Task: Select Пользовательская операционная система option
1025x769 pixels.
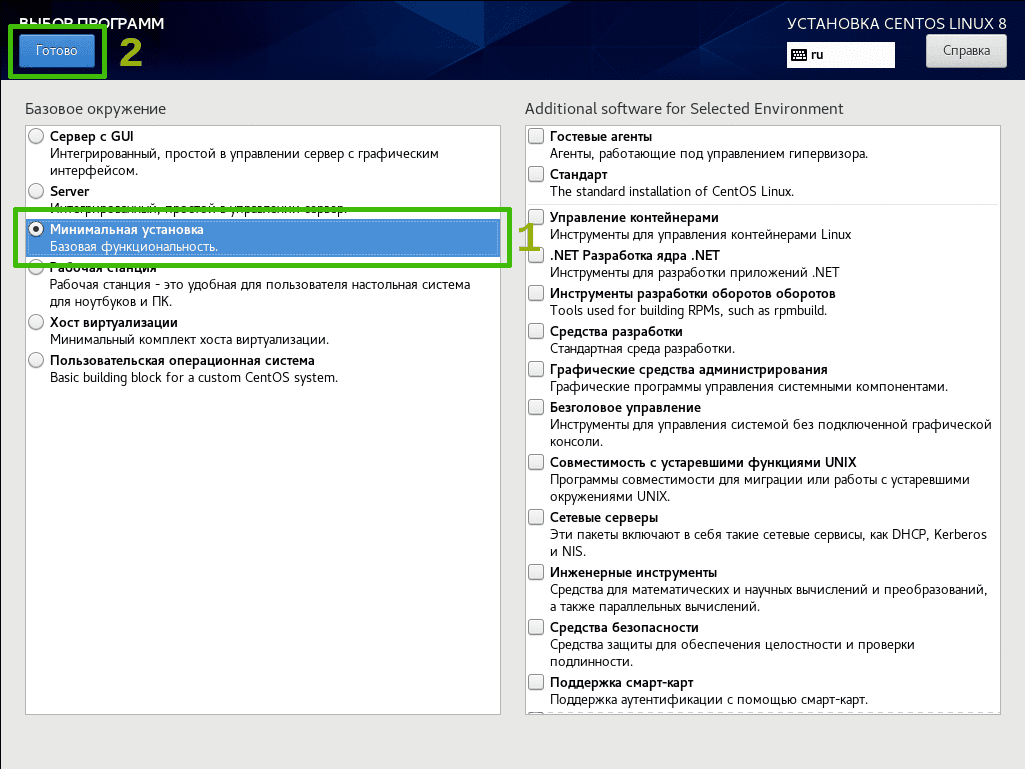Action: (x=36, y=360)
